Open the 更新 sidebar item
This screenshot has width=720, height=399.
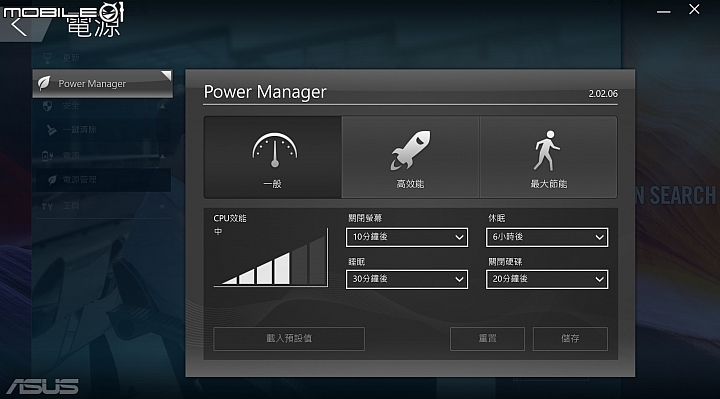click(x=71, y=58)
